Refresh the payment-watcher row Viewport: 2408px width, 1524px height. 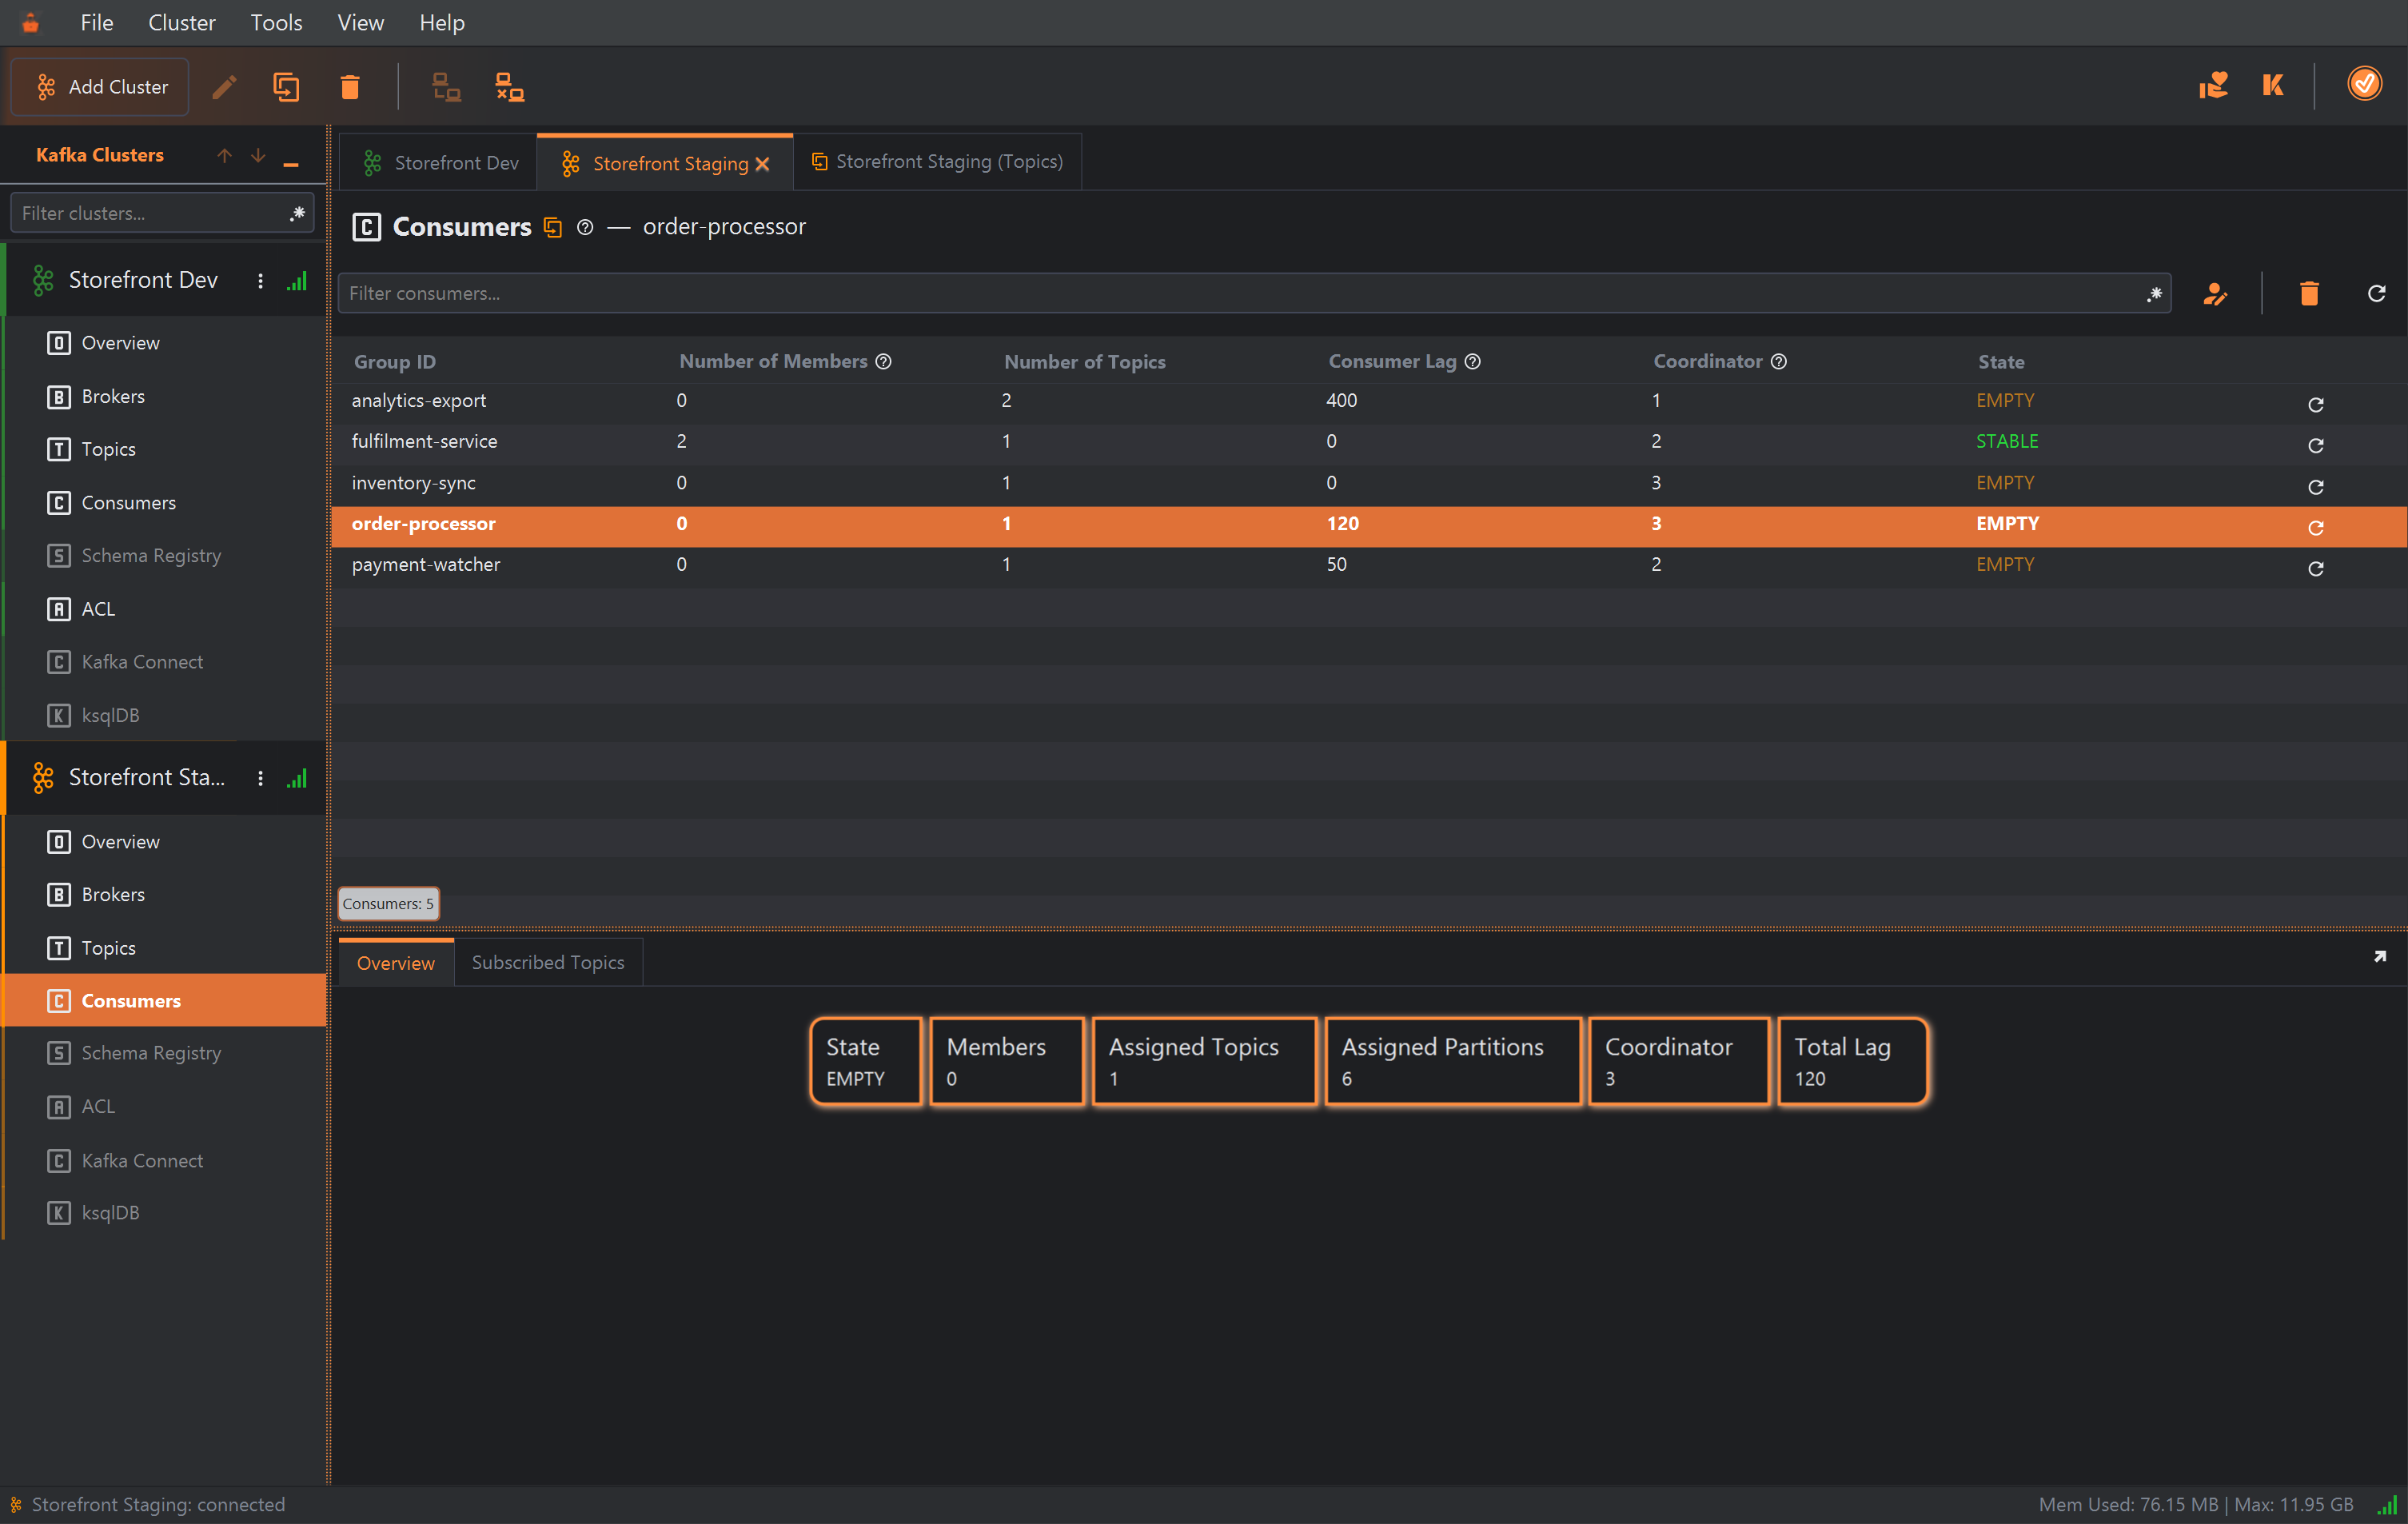(x=2316, y=568)
